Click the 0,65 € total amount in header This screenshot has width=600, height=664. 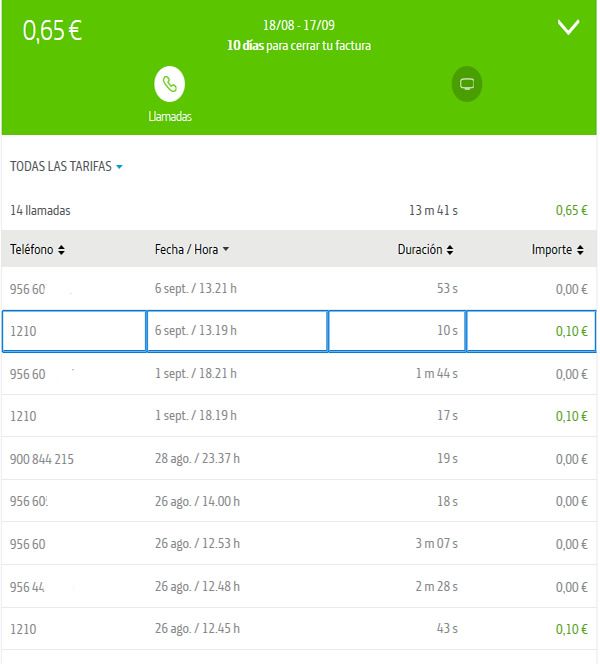[52, 30]
